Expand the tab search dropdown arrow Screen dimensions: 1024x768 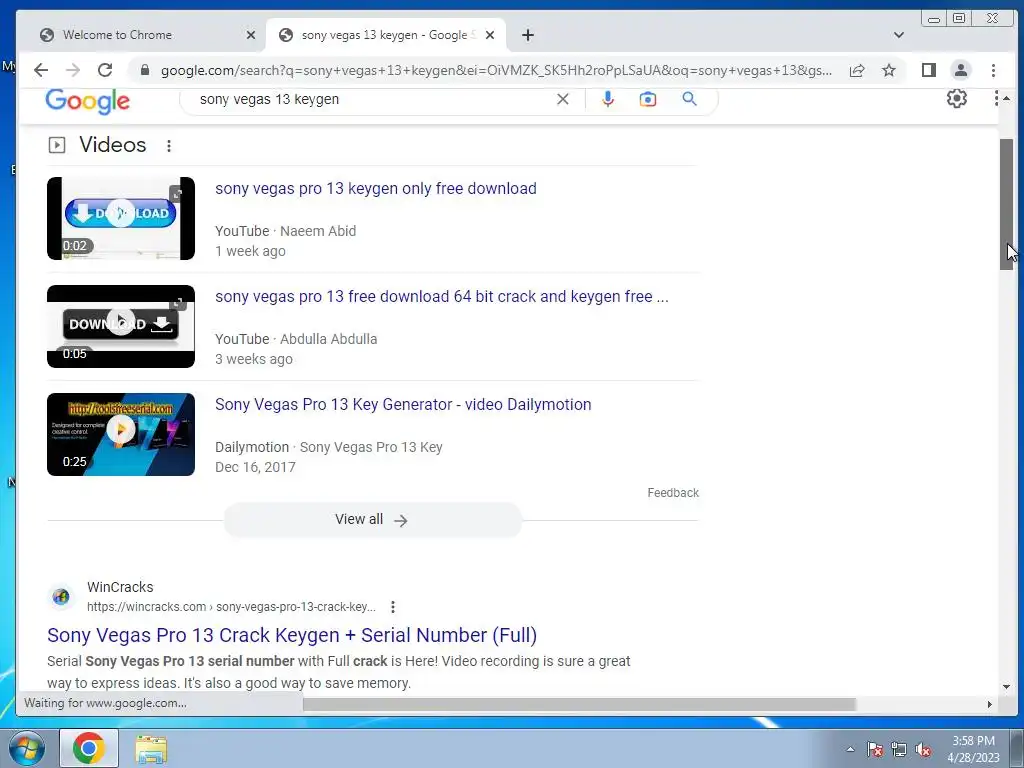point(899,35)
